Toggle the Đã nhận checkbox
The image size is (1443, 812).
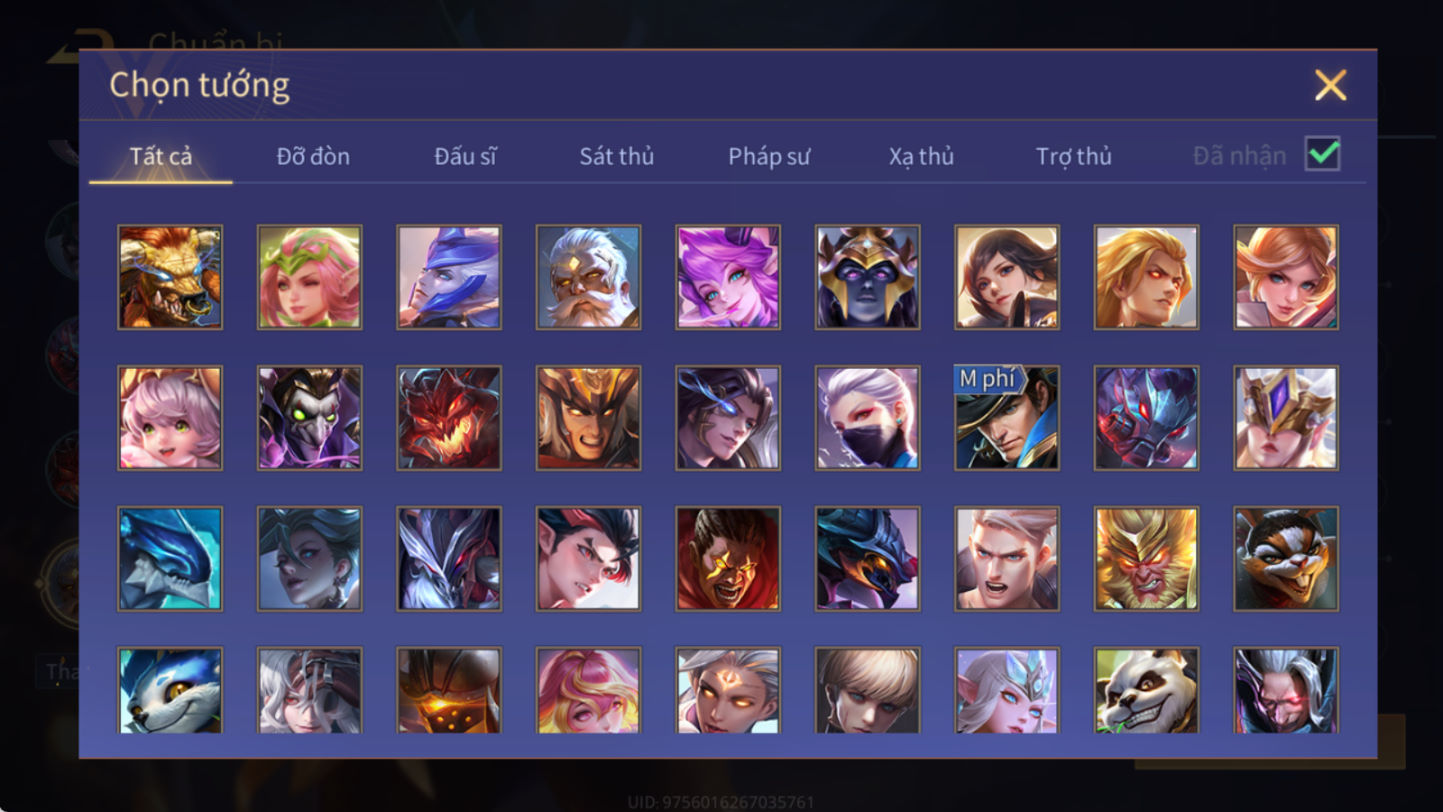pos(1323,154)
